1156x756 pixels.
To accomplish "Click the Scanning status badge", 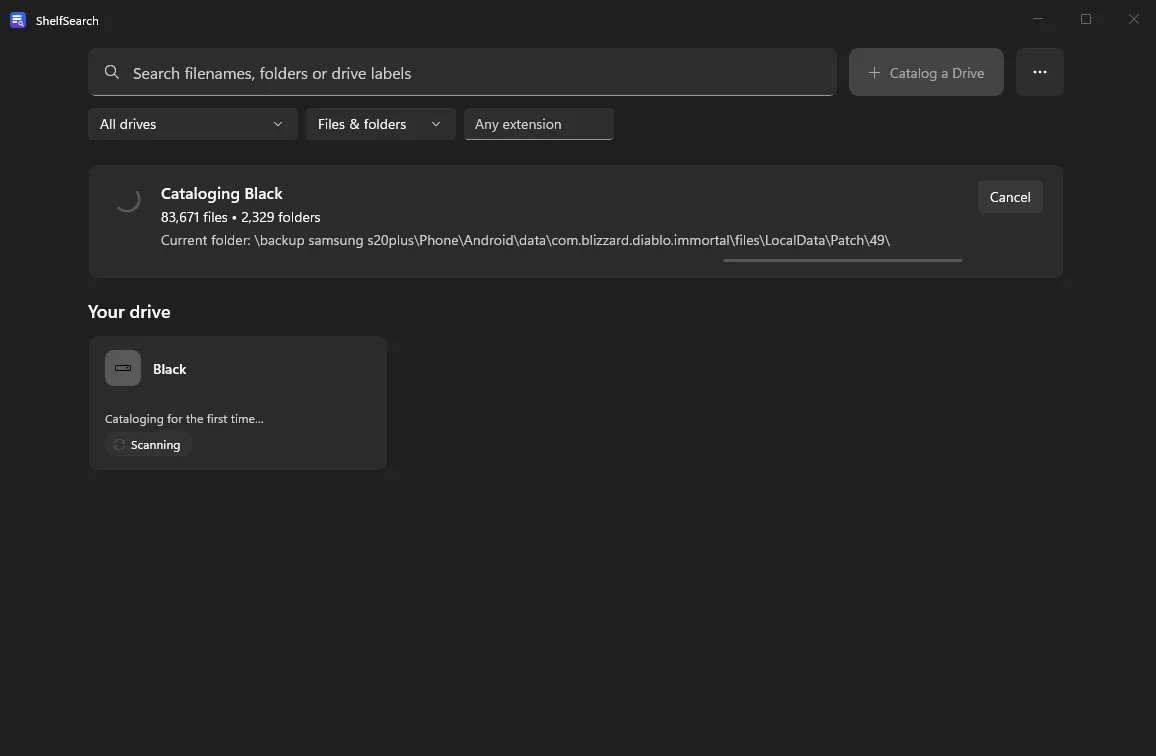I will (x=148, y=445).
